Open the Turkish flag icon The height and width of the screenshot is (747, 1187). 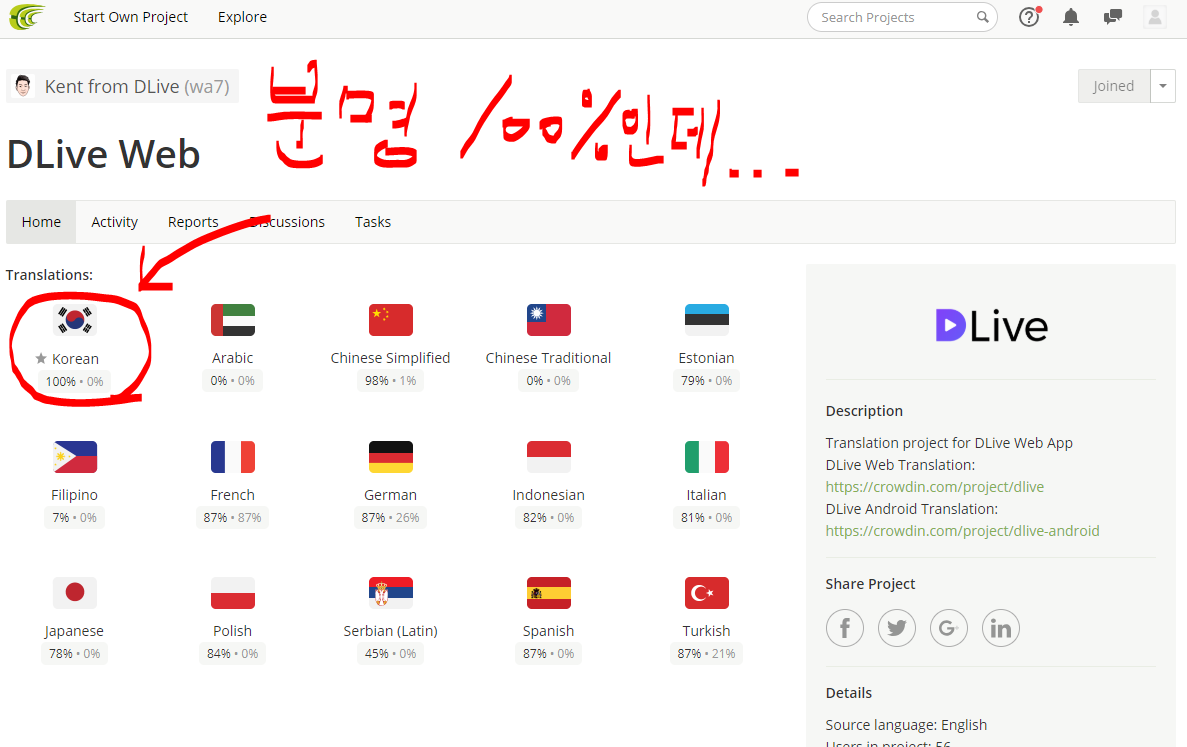click(x=706, y=593)
